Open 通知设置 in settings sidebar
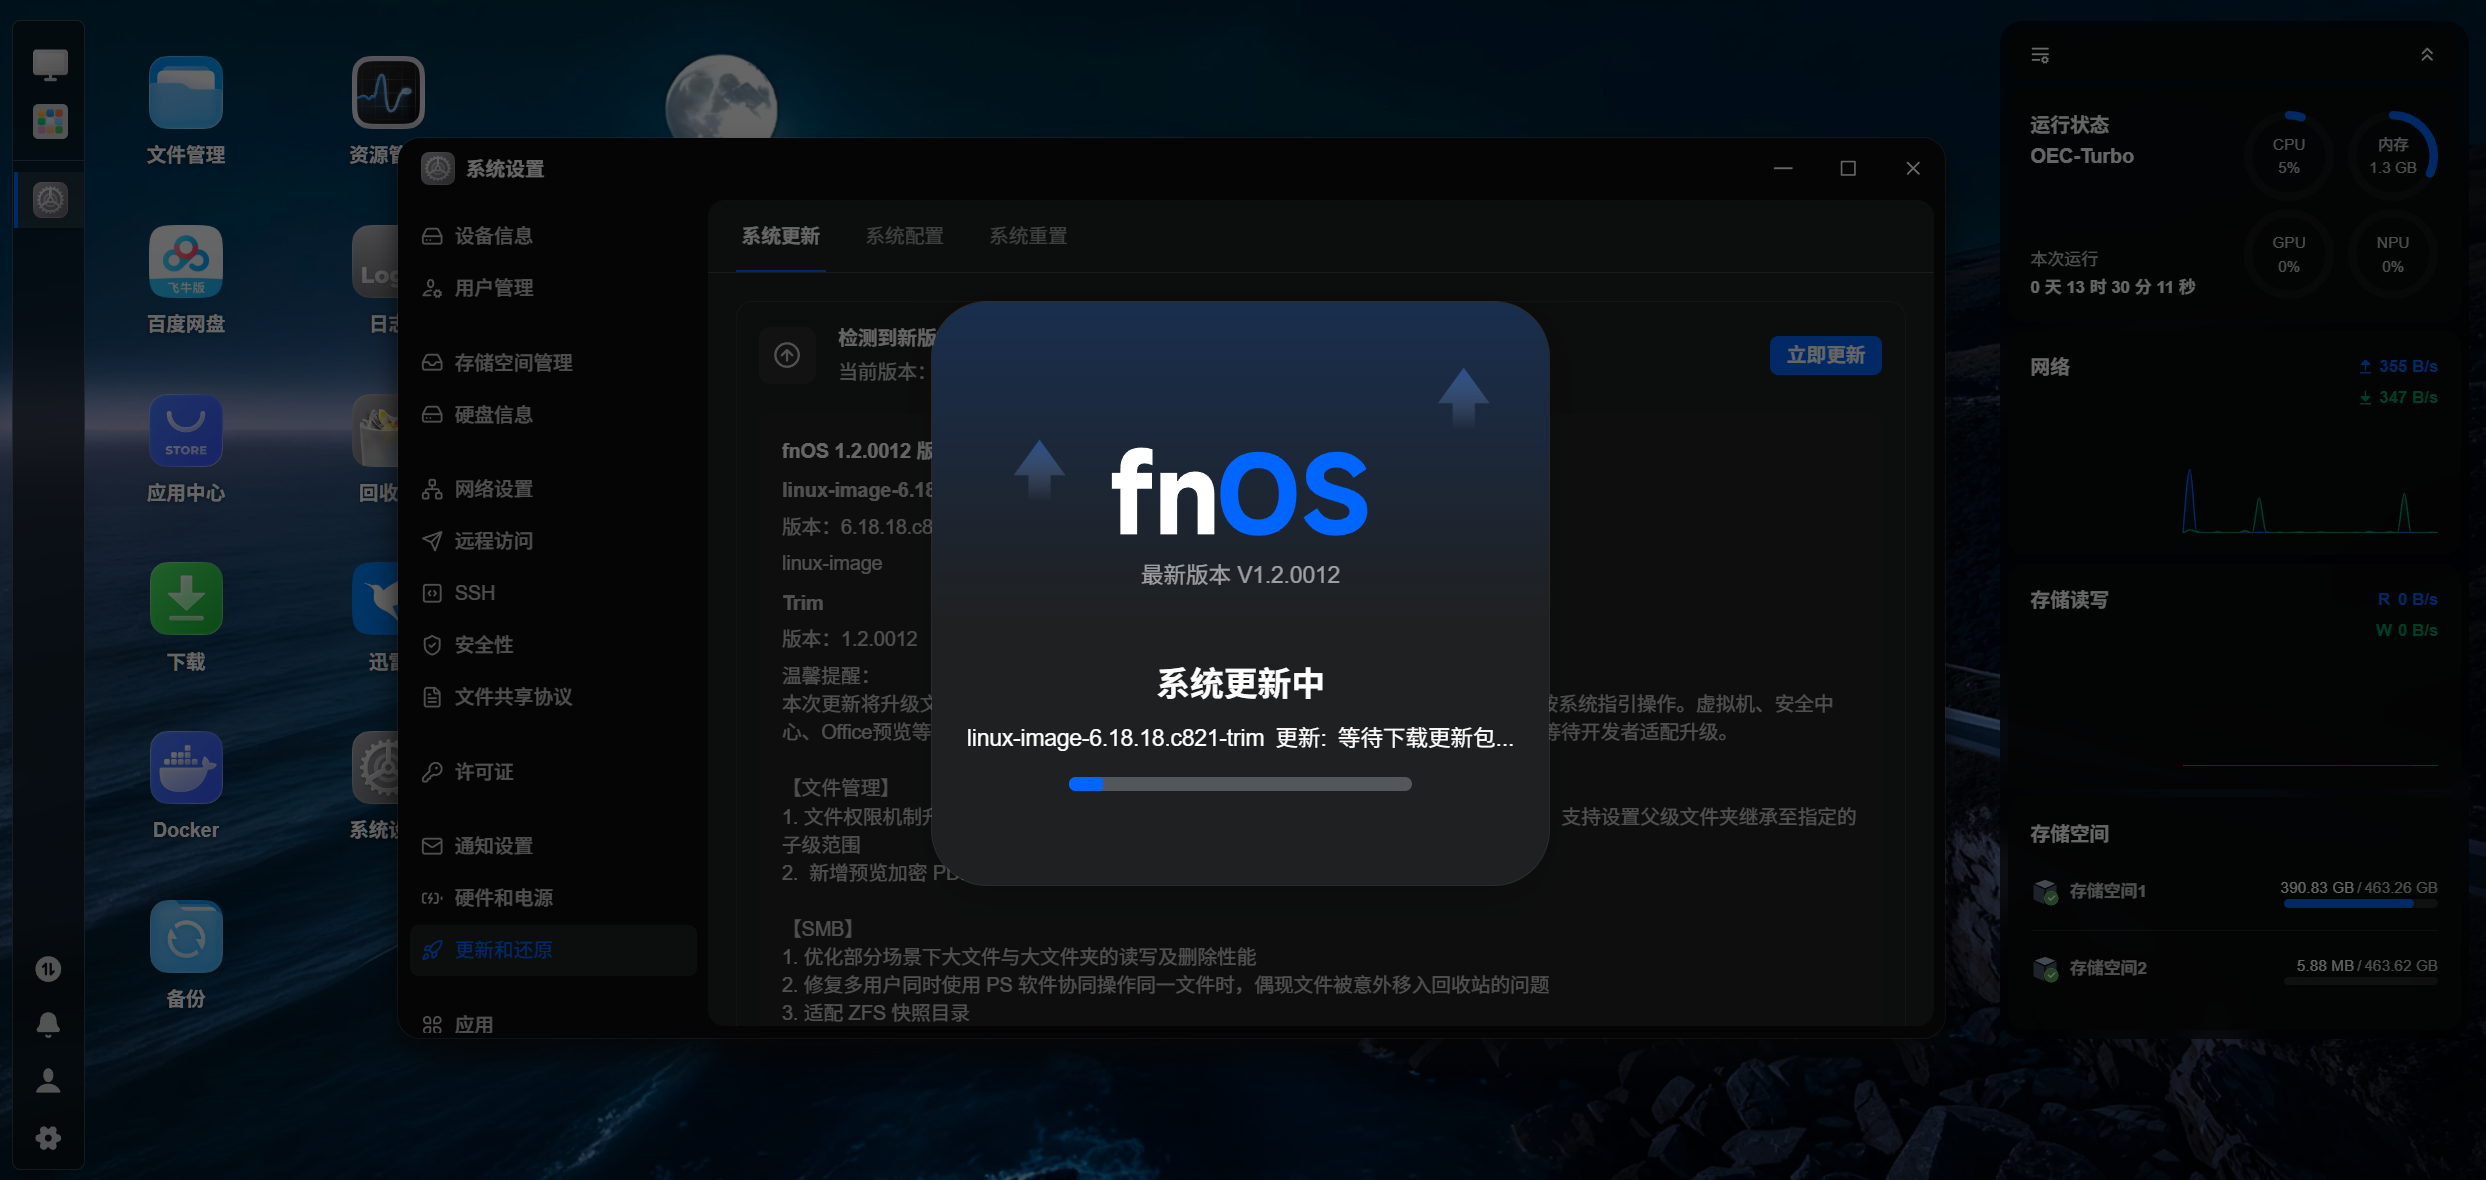This screenshot has height=1180, width=2486. point(552,846)
